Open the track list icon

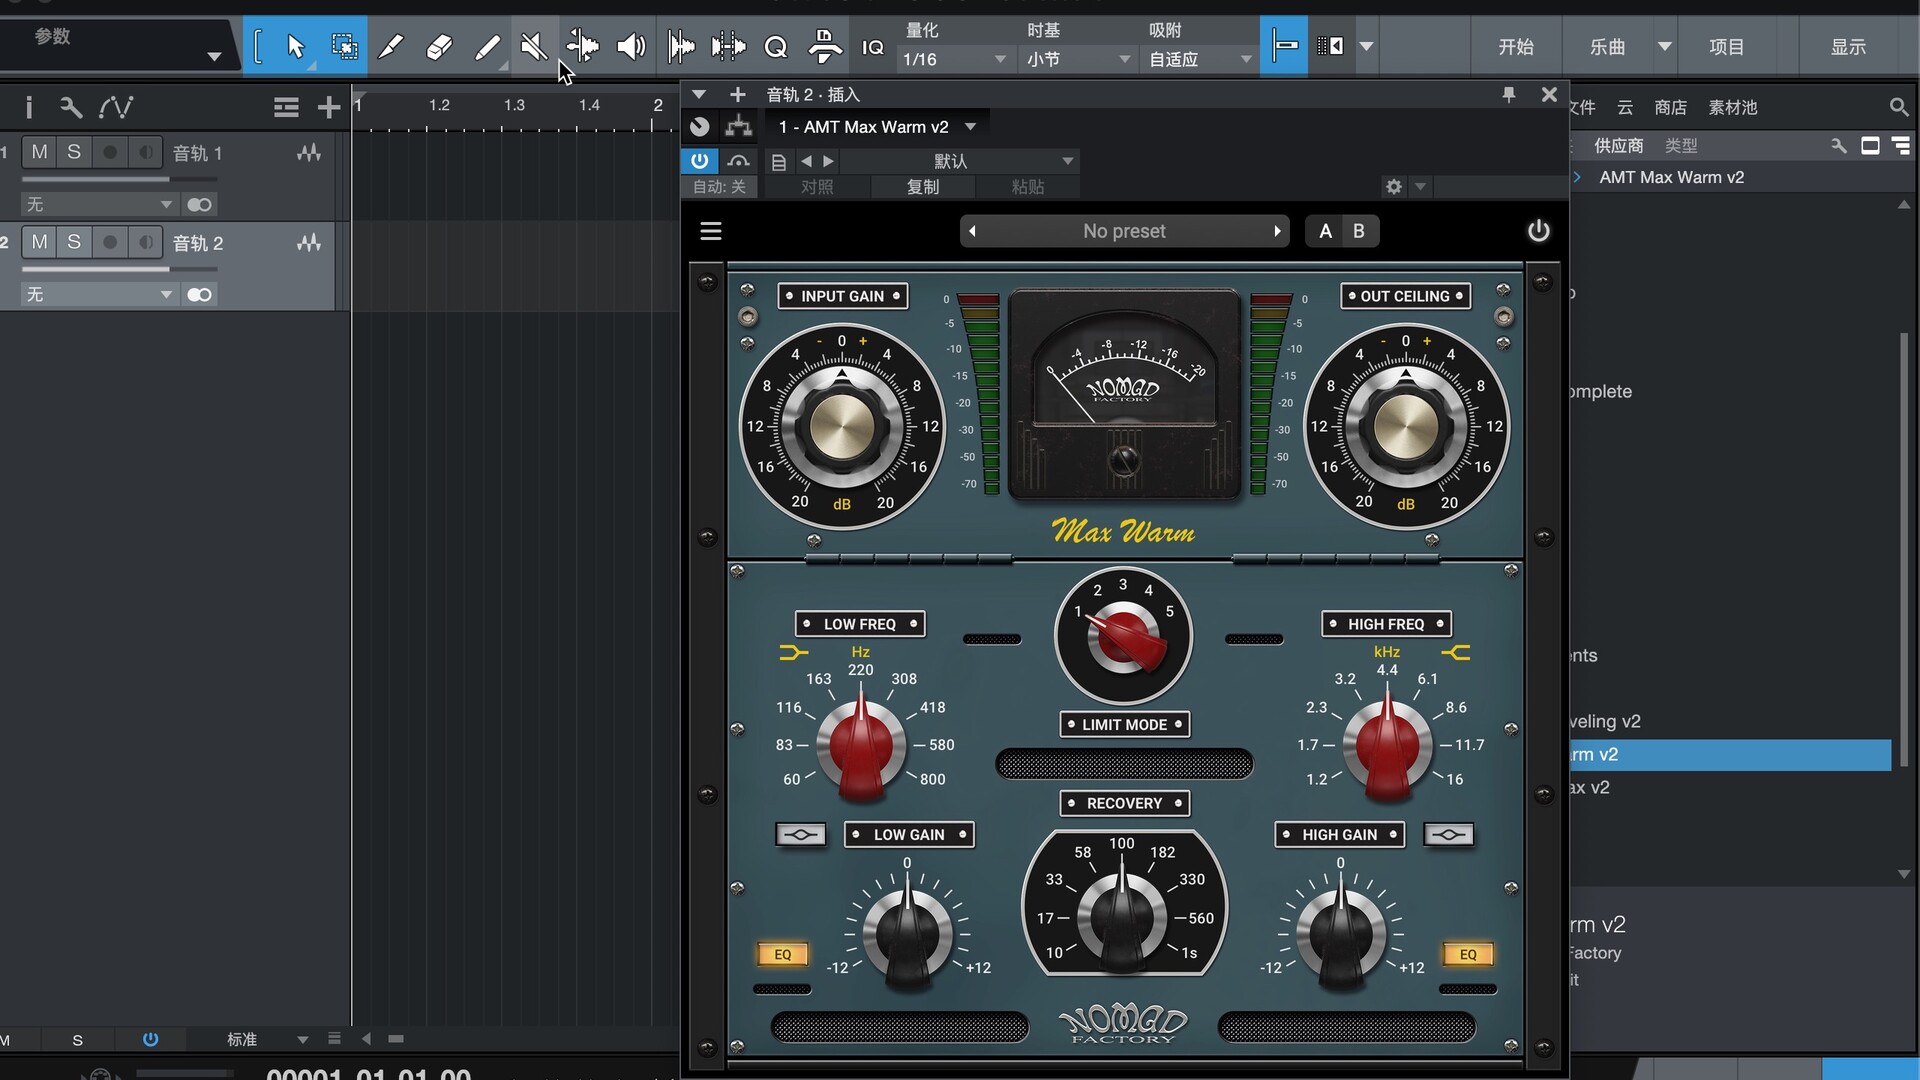286,107
